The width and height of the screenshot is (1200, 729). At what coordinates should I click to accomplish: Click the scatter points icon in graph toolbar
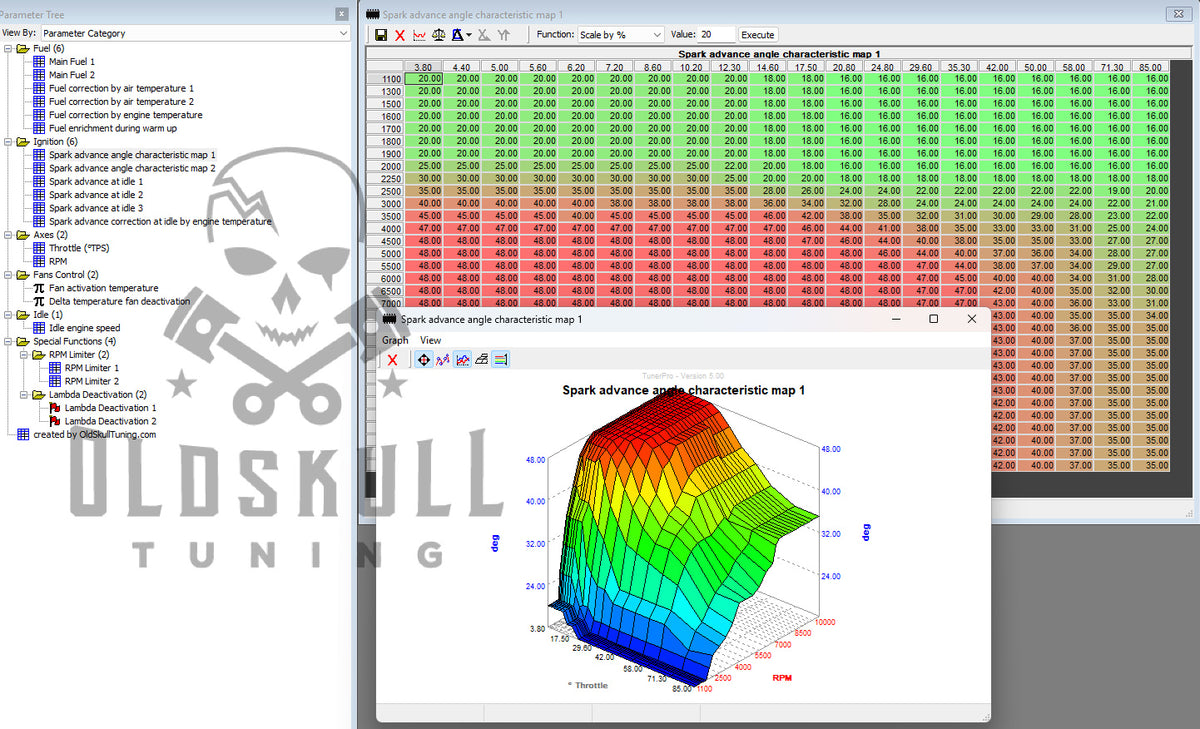click(443, 360)
